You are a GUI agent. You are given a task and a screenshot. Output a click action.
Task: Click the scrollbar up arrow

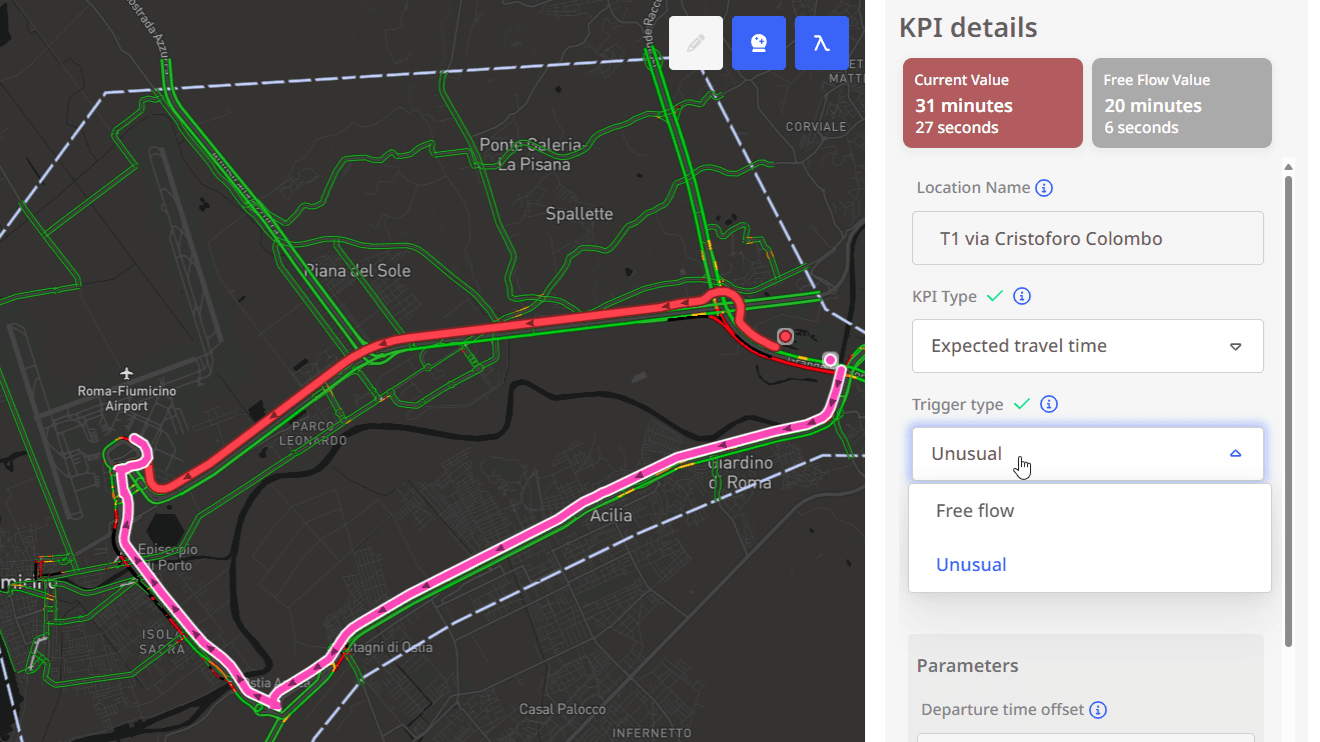pyautogui.click(x=1288, y=167)
